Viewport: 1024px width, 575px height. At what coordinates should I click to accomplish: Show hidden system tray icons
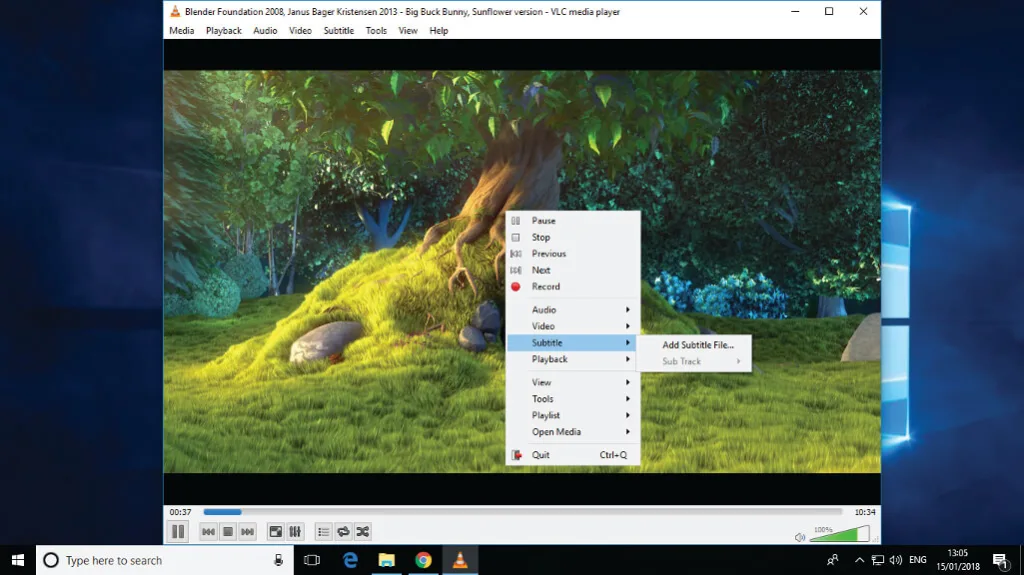click(859, 560)
